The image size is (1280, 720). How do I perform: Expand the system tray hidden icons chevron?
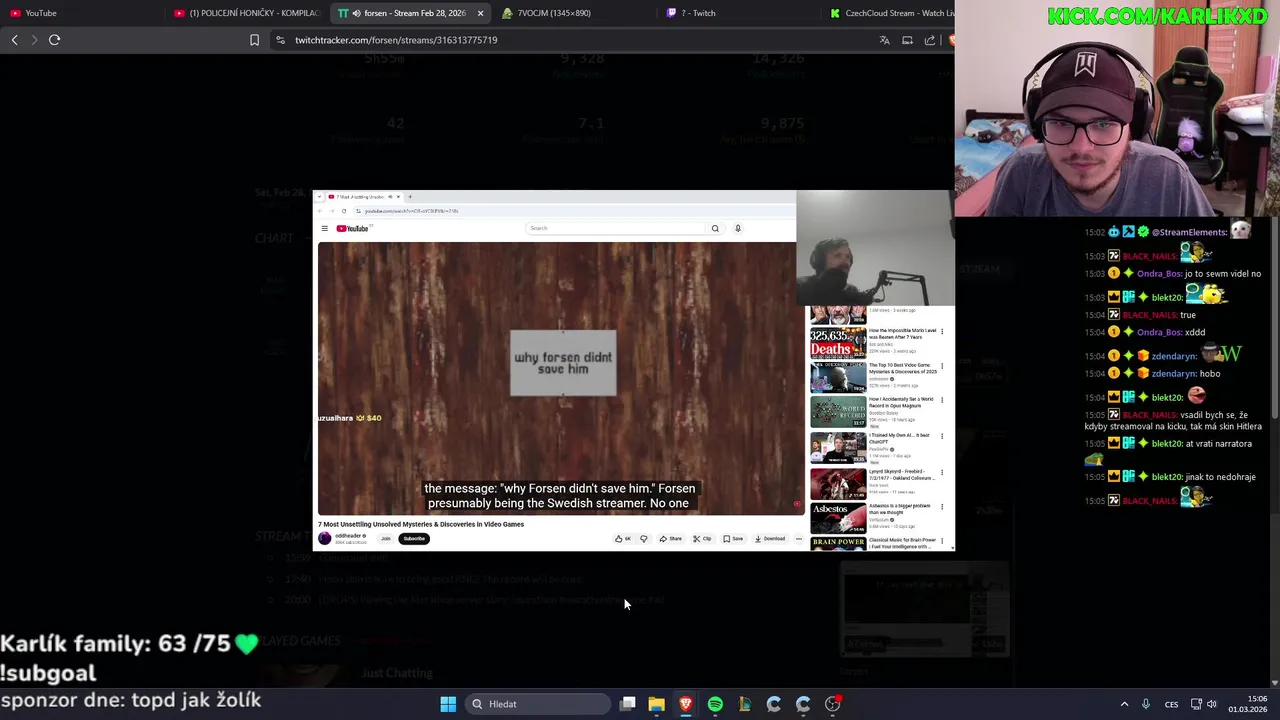click(x=1124, y=704)
